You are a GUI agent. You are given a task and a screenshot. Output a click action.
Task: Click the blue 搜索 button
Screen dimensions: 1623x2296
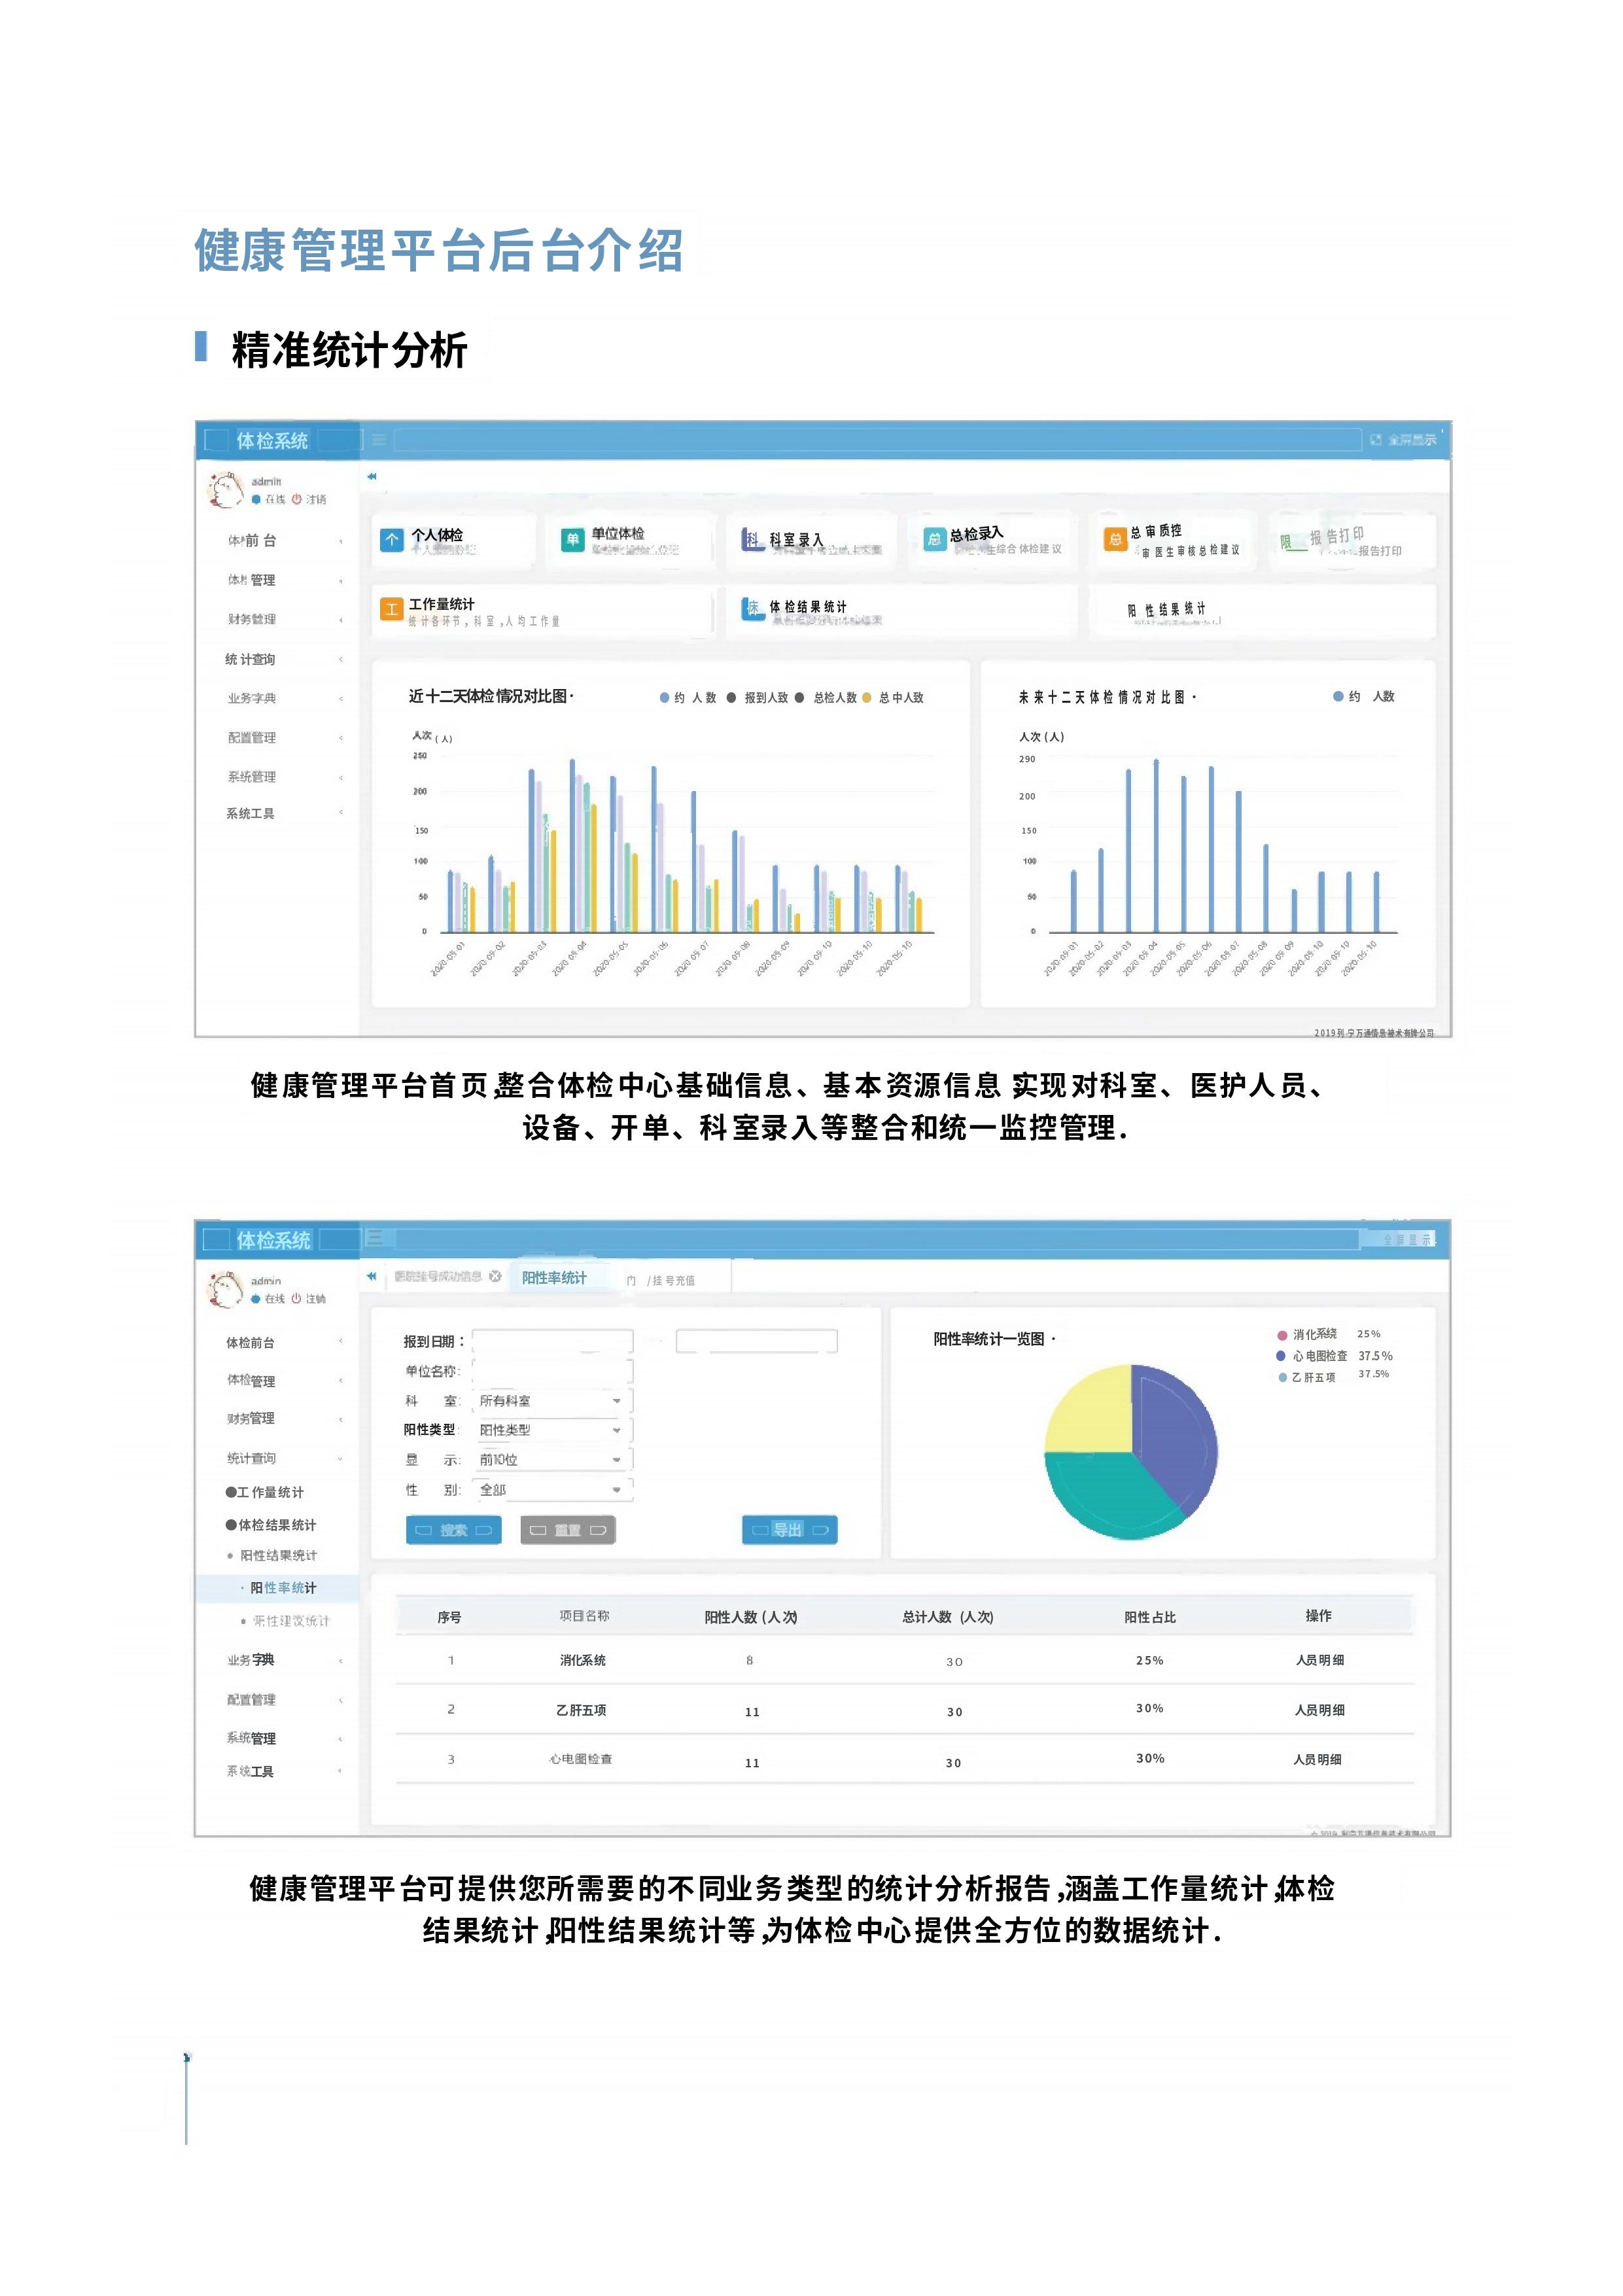tap(454, 1530)
